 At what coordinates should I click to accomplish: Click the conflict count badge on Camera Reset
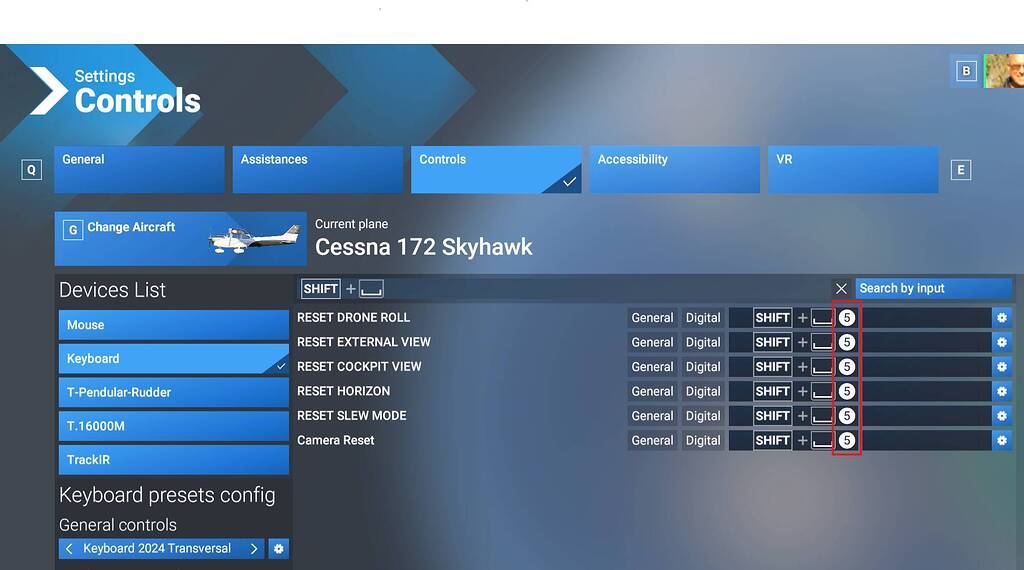tap(846, 441)
